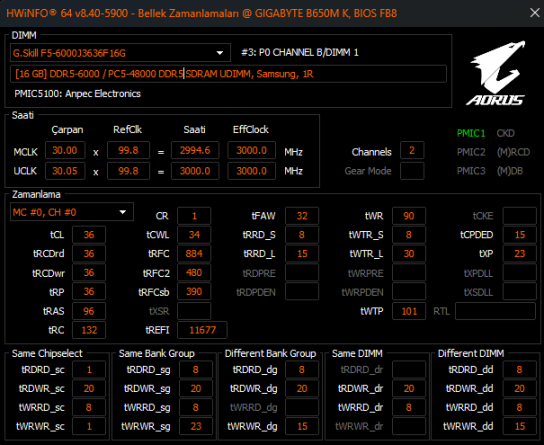Click the MCLK clock value 2994.6
The width and height of the screenshot is (544, 445).
click(x=195, y=151)
